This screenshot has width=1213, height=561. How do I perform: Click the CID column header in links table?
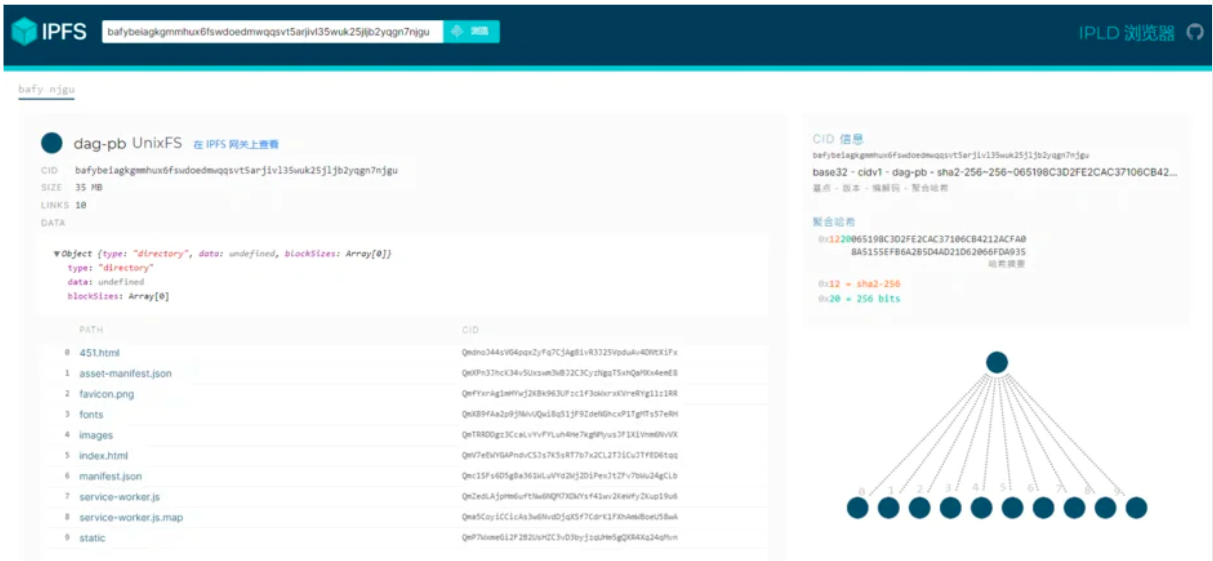coord(470,330)
